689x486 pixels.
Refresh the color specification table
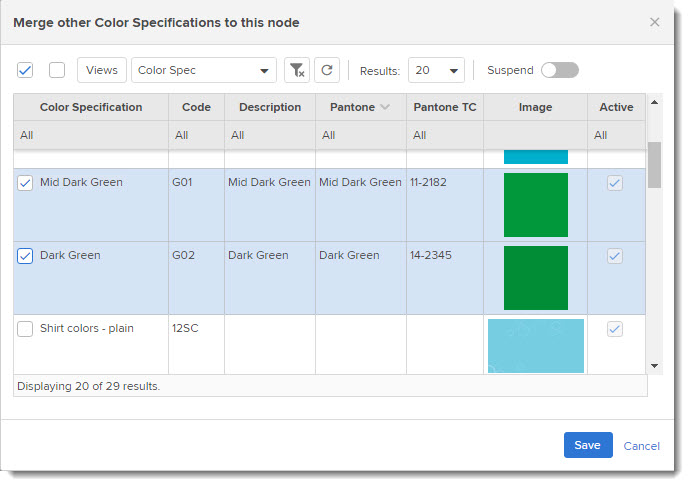pos(327,70)
